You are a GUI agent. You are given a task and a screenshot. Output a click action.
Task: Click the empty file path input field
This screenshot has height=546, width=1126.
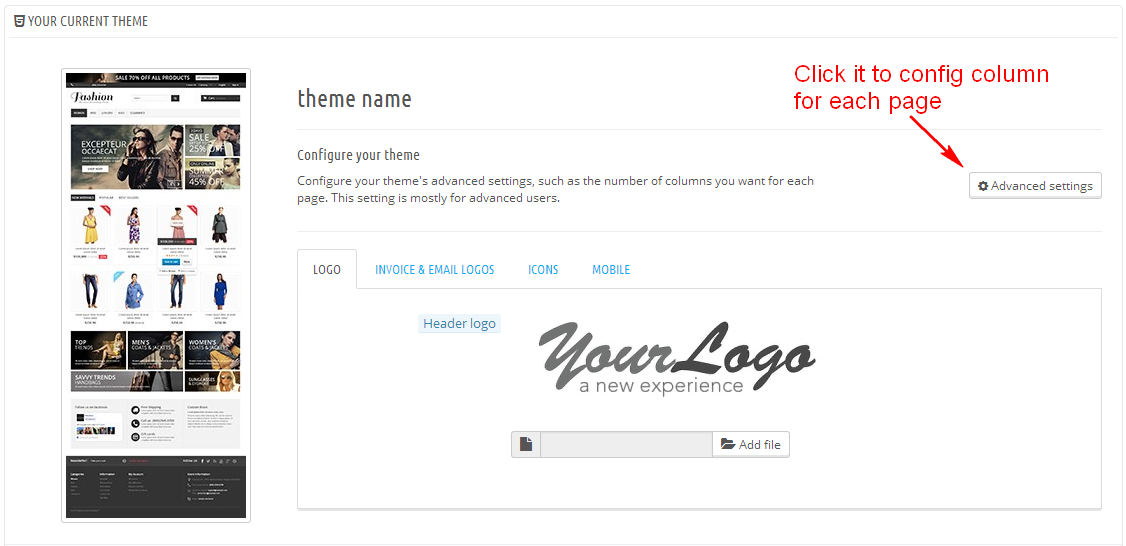click(627, 445)
